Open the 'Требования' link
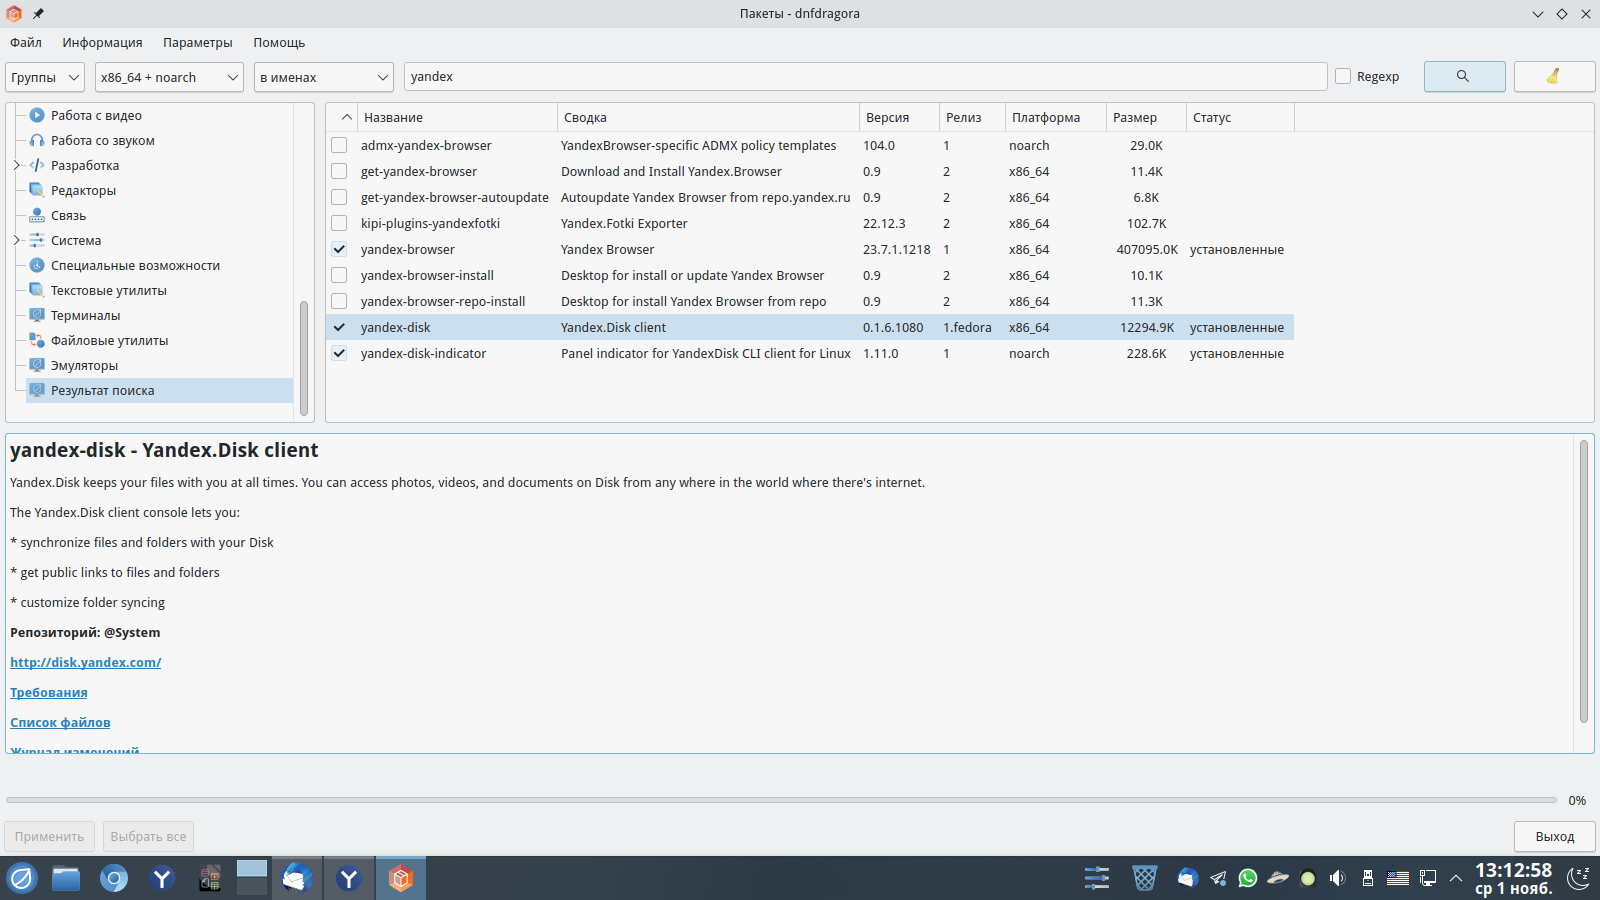This screenshot has width=1600, height=900. tap(49, 692)
